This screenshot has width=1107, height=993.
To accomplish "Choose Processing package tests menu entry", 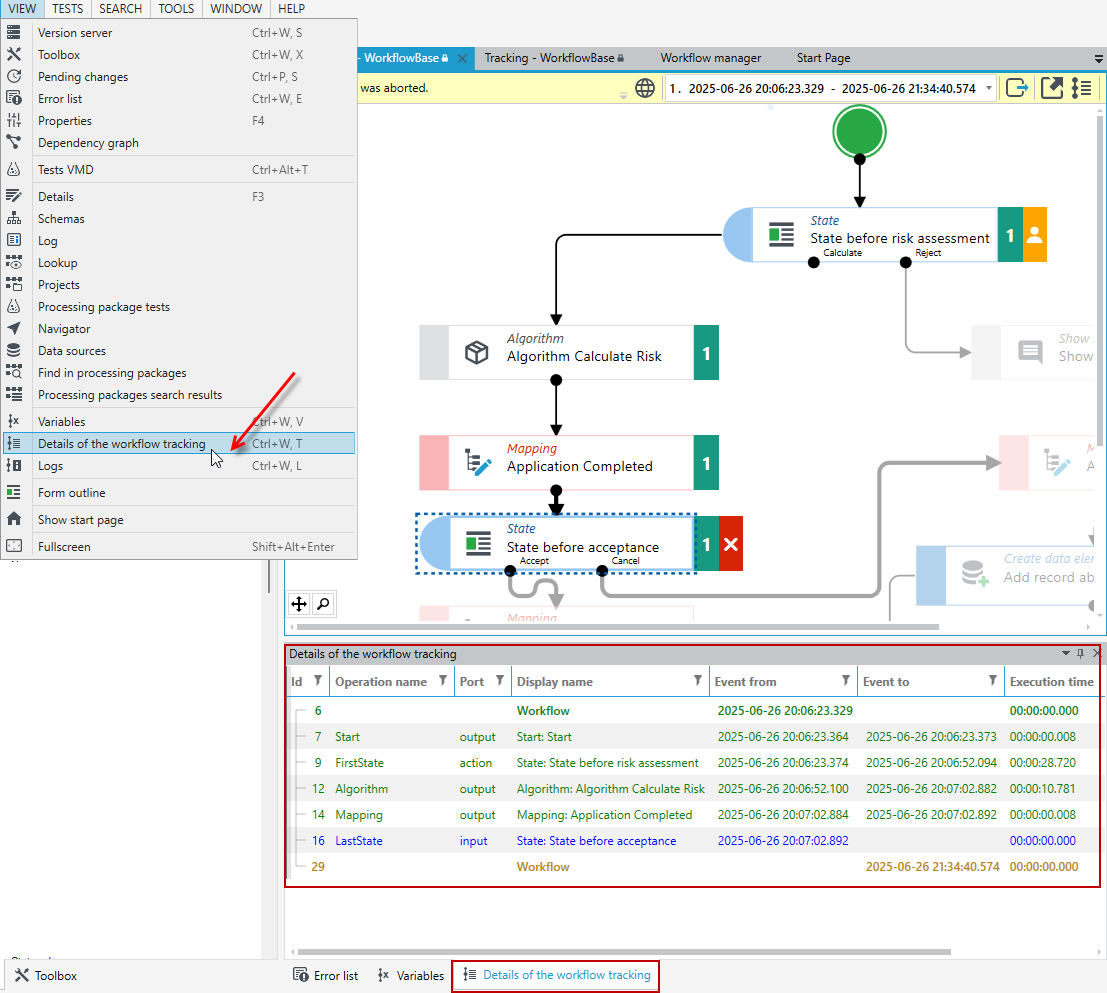I will (x=179, y=306).
